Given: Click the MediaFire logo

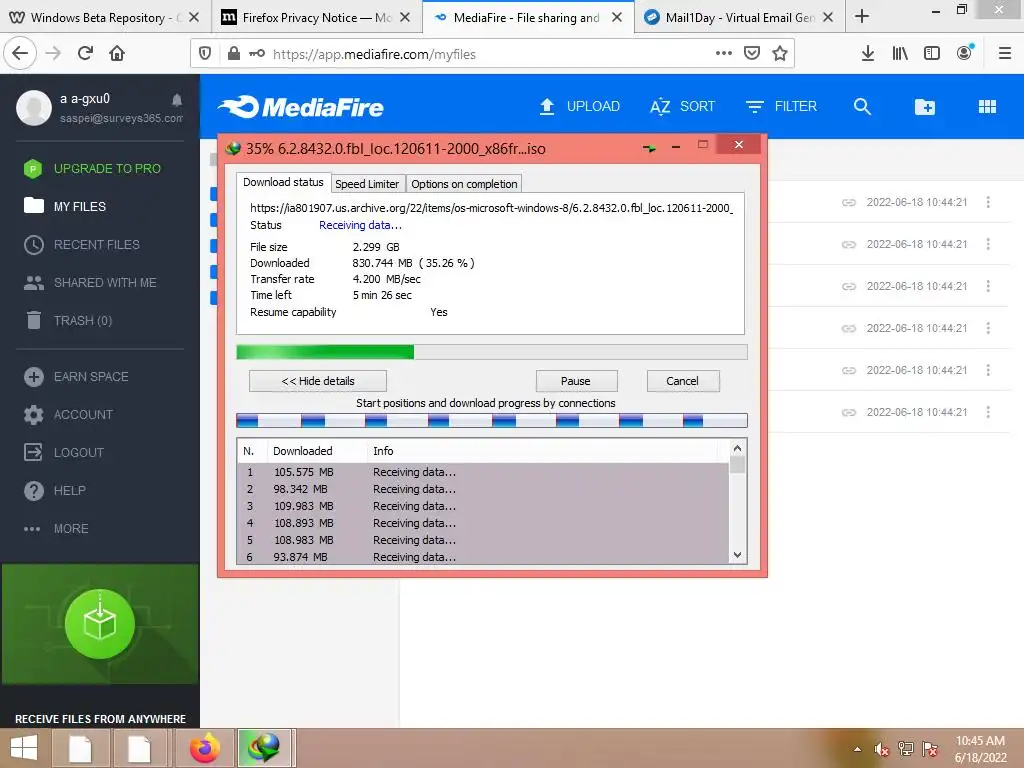Looking at the screenshot, I should click(x=301, y=107).
